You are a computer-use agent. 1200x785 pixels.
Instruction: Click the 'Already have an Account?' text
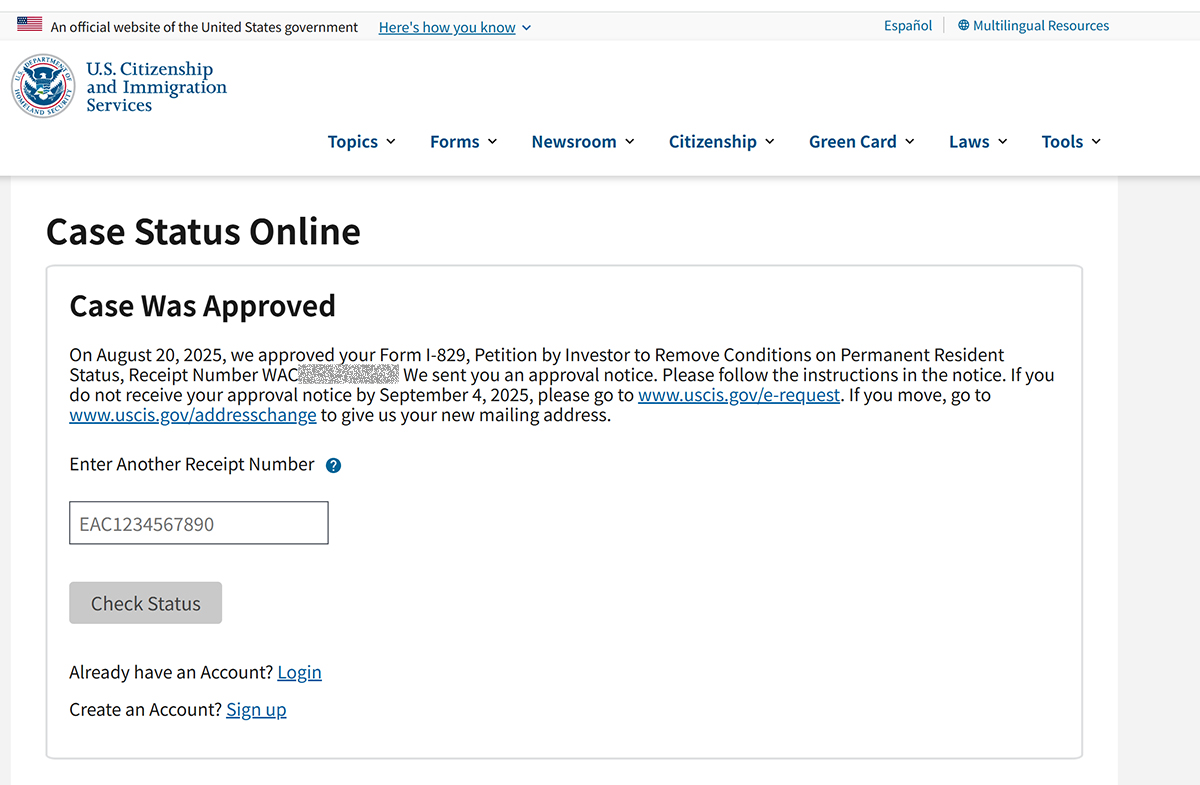point(171,672)
